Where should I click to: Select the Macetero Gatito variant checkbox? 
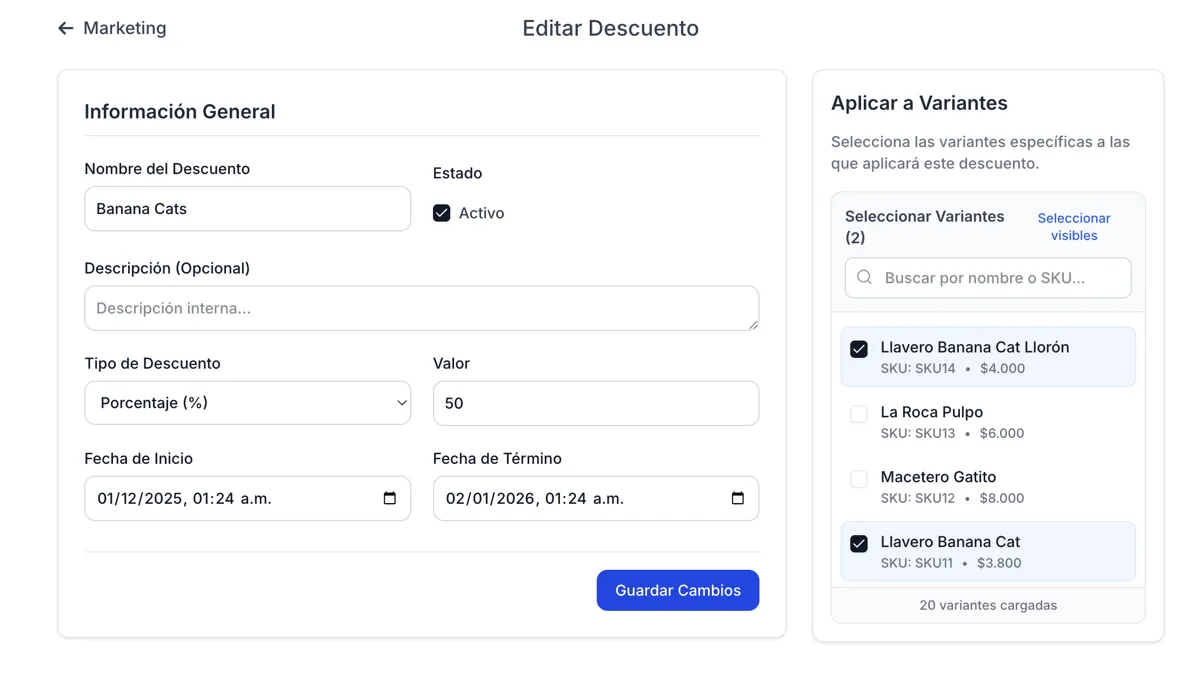[x=859, y=479]
